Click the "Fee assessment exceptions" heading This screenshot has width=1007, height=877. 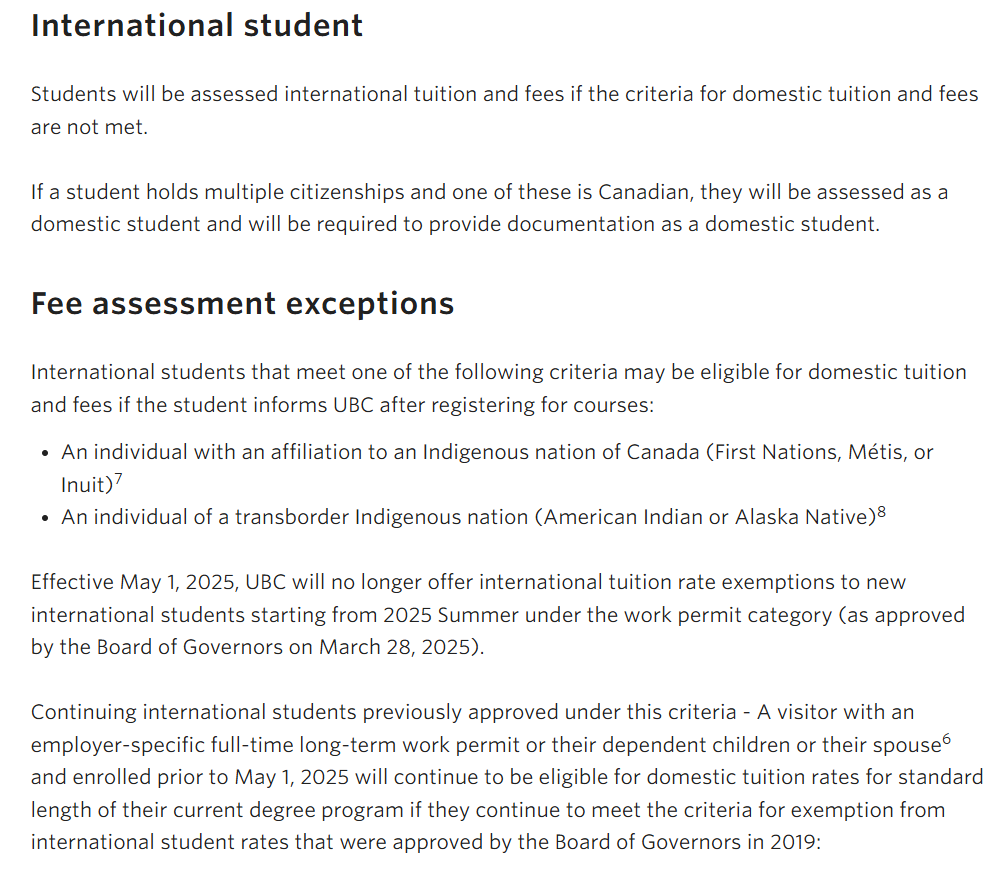pyautogui.click(x=242, y=303)
